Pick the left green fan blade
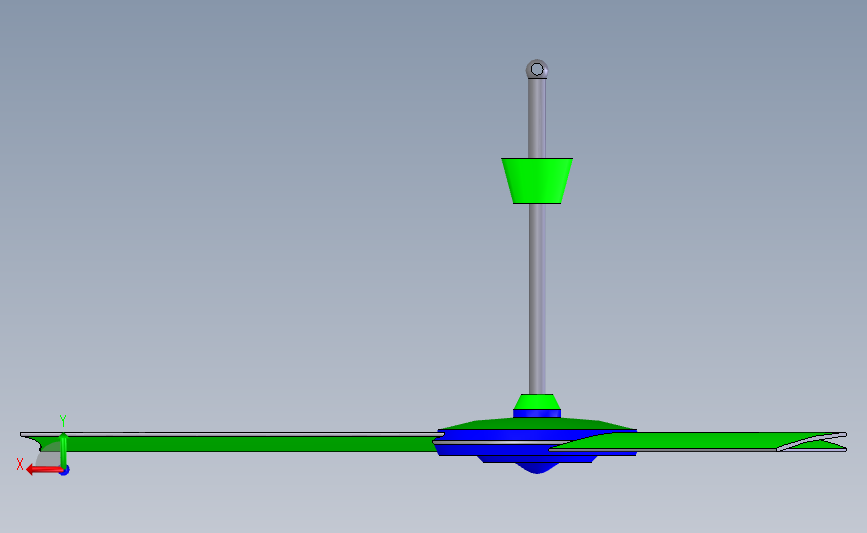Viewport: 867px width, 533px height. click(238, 444)
